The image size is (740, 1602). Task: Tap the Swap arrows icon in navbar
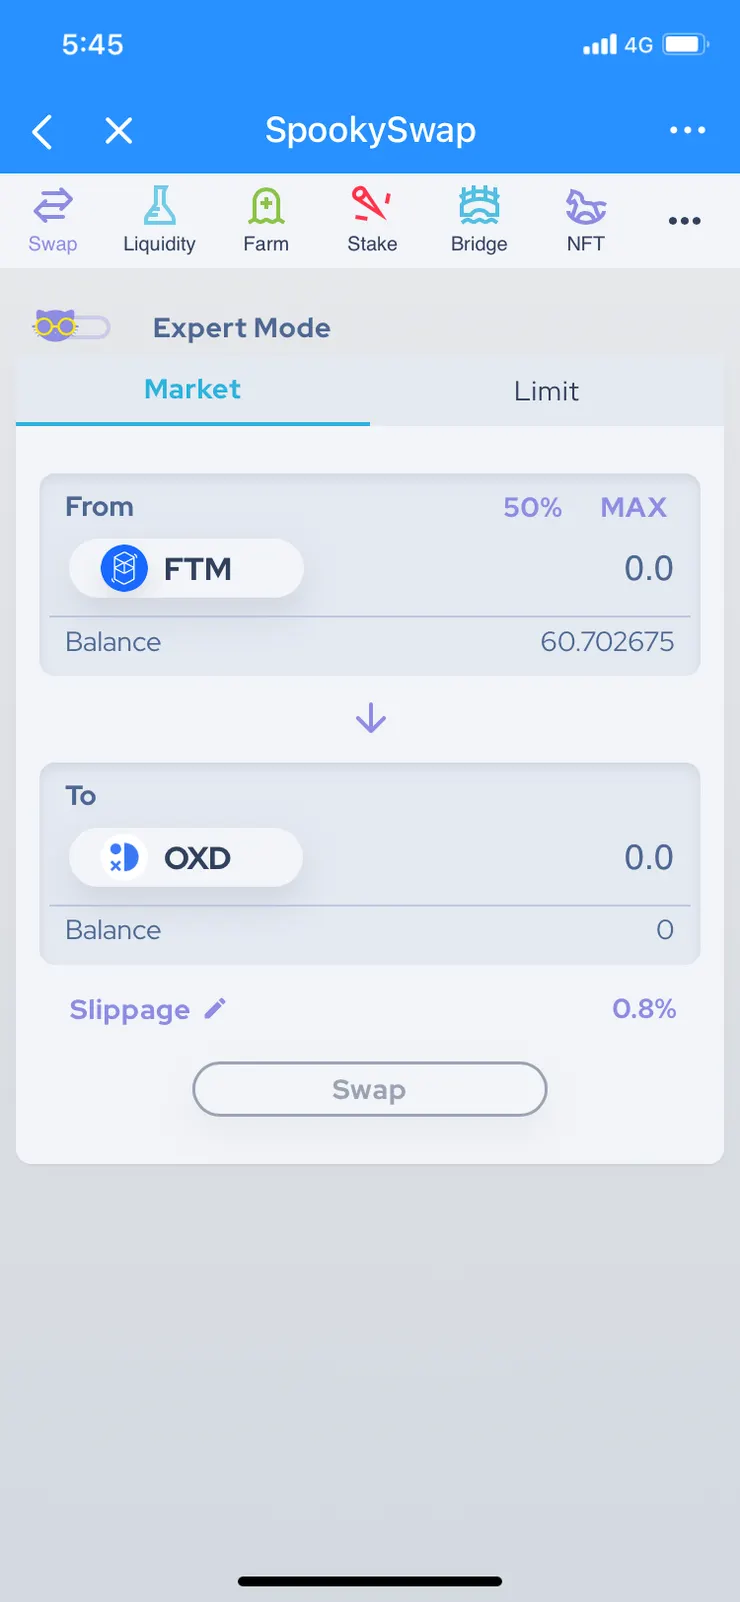[53, 207]
